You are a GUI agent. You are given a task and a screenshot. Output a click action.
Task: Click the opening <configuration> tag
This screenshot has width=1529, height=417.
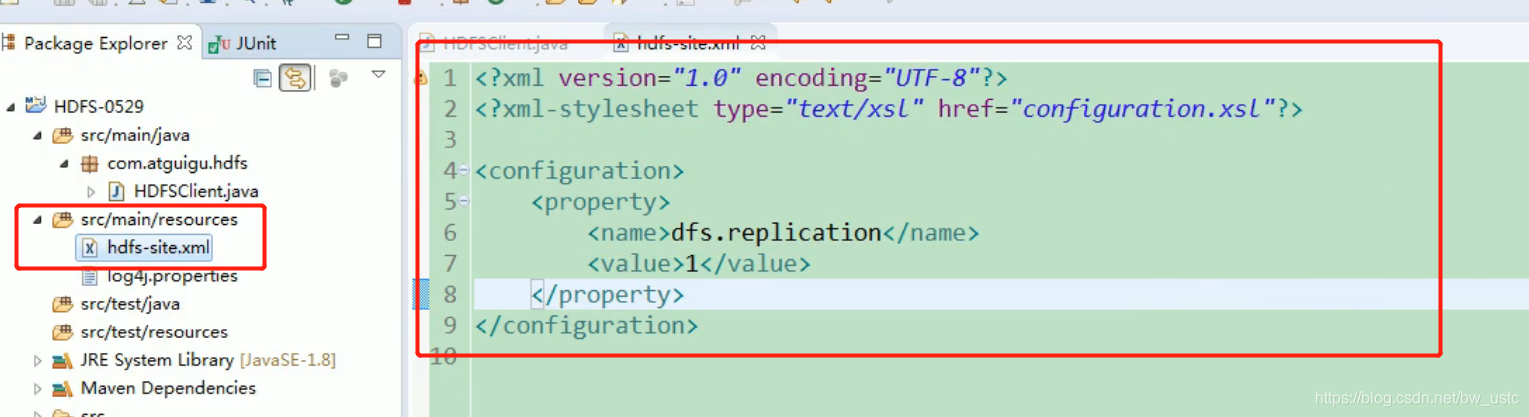coord(579,171)
